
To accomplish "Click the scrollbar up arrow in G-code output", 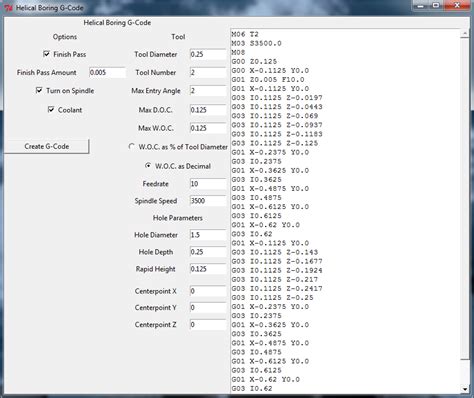I will click(x=465, y=33).
